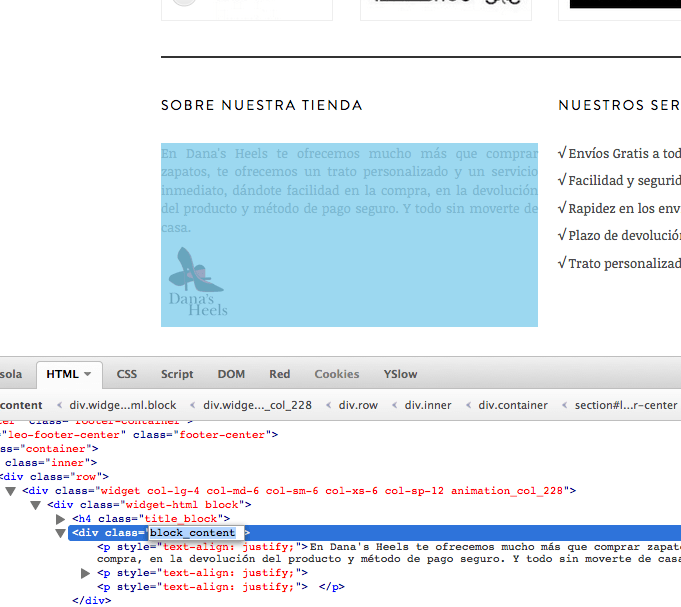
Task: Click the NUESTROS SER heading
Action: pos(619,106)
